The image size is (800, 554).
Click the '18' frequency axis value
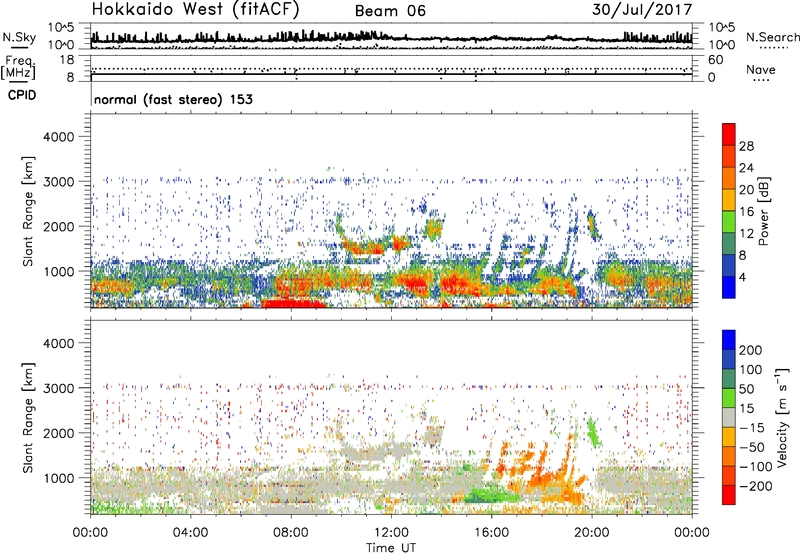point(67,60)
